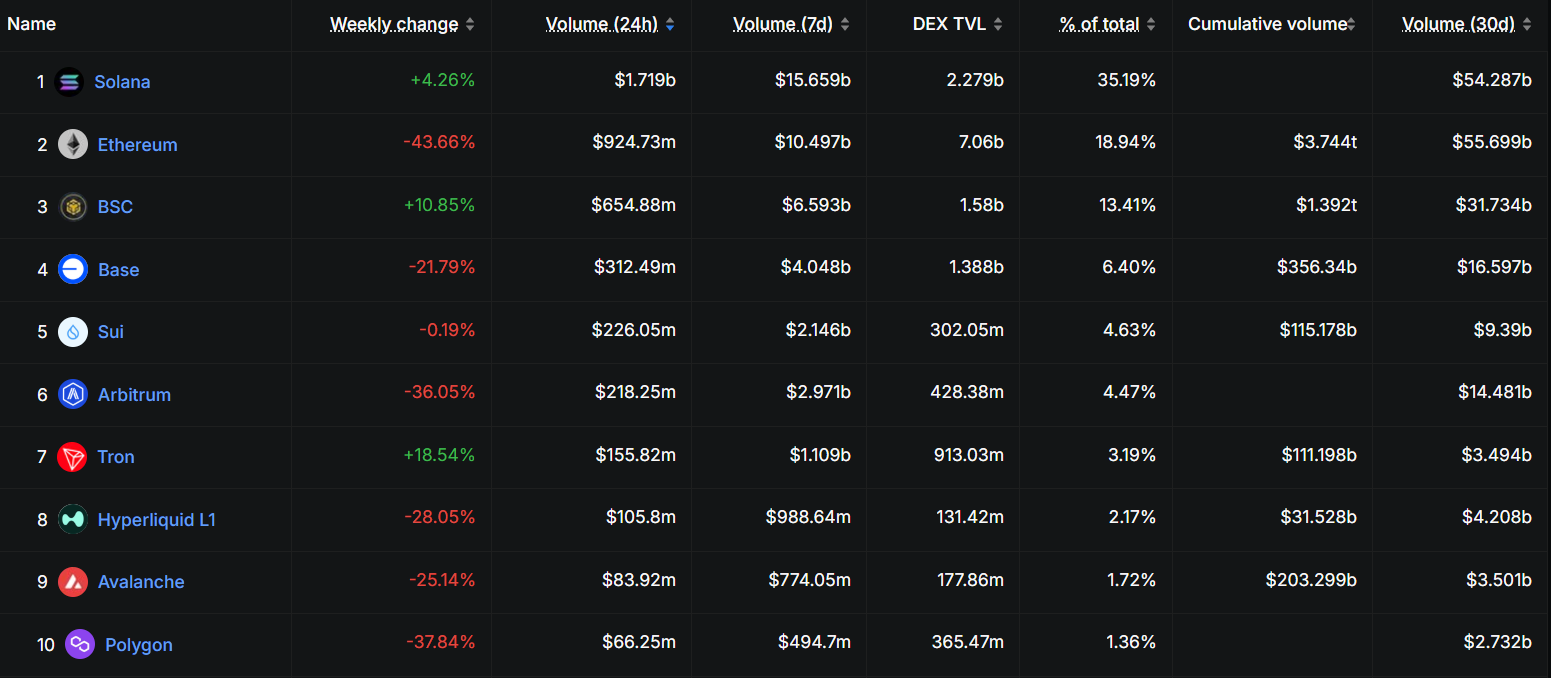1551x678 pixels.
Task: Select Ethereum's 24h volume $924.73m
Action: click(x=634, y=143)
